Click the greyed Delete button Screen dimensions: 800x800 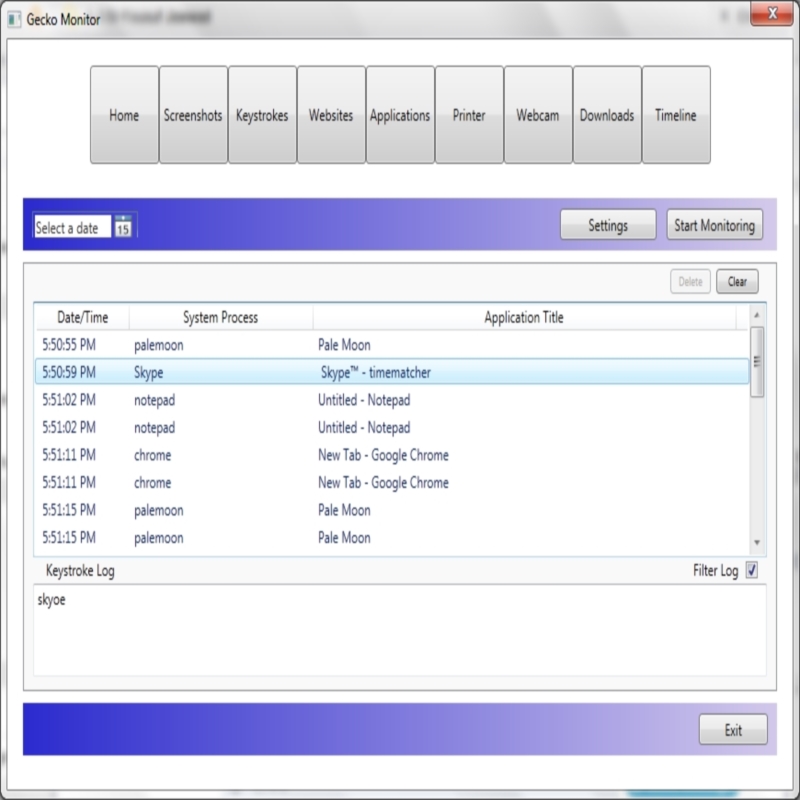[x=690, y=281]
